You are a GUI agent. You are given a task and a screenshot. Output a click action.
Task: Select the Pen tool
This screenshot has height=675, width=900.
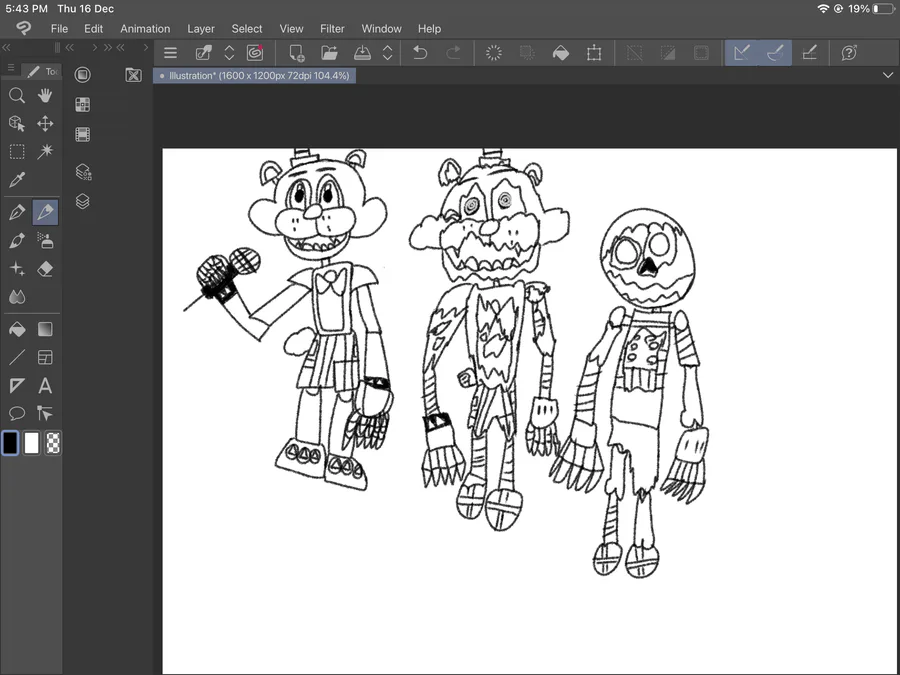coord(17,212)
